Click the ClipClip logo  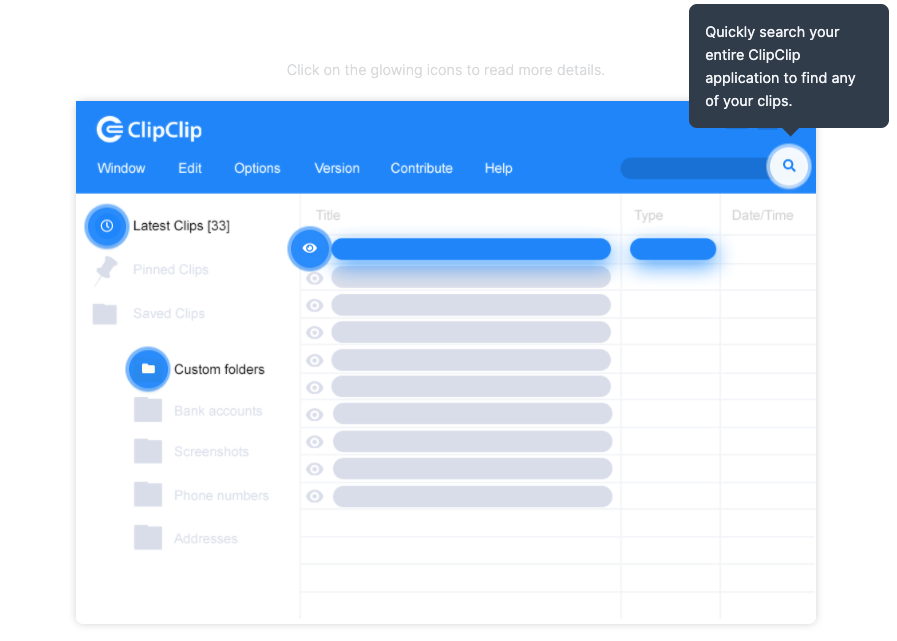[x=149, y=129]
